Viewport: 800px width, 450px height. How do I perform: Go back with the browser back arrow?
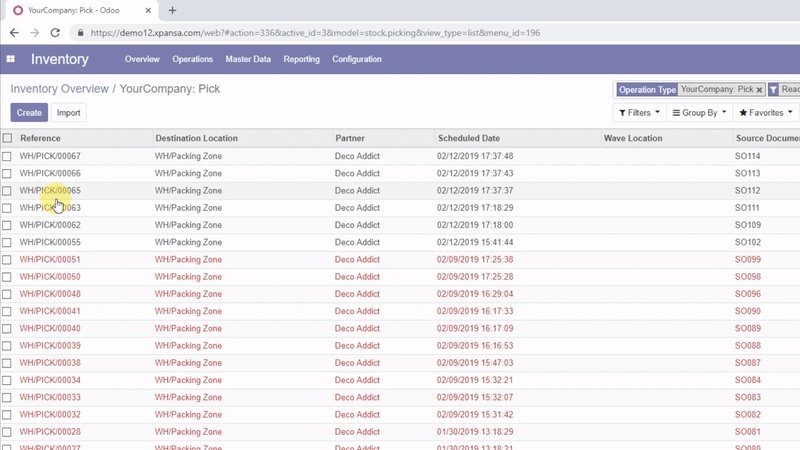(14, 33)
